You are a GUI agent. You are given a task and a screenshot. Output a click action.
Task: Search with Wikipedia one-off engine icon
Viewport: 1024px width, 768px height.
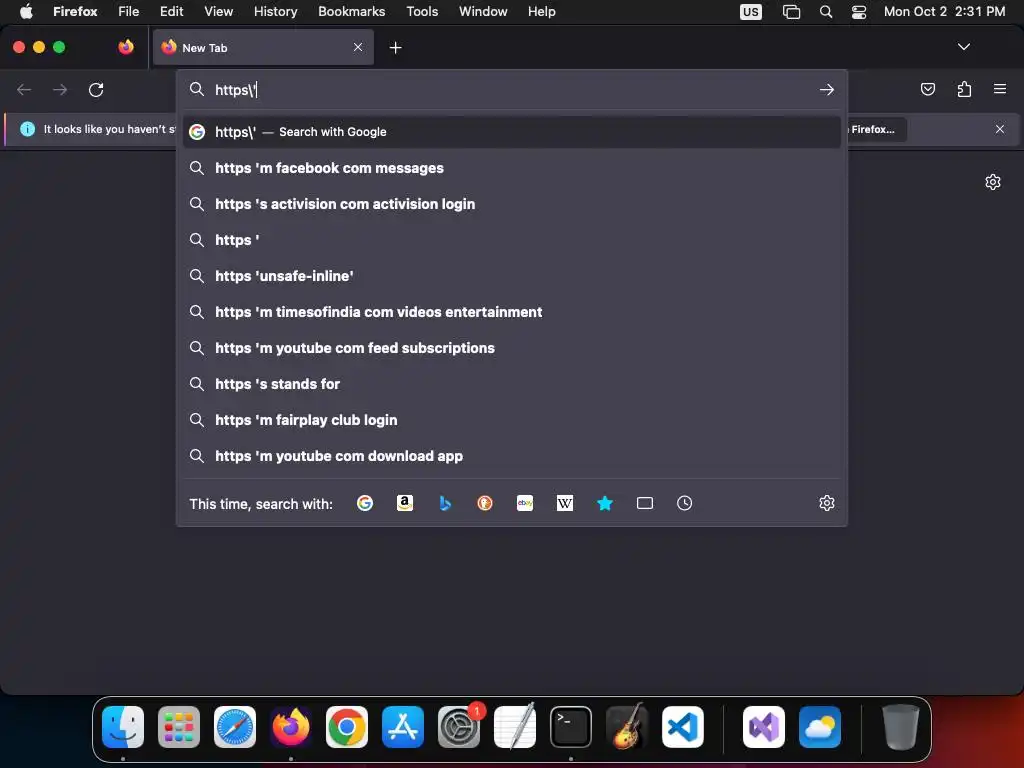click(565, 503)
